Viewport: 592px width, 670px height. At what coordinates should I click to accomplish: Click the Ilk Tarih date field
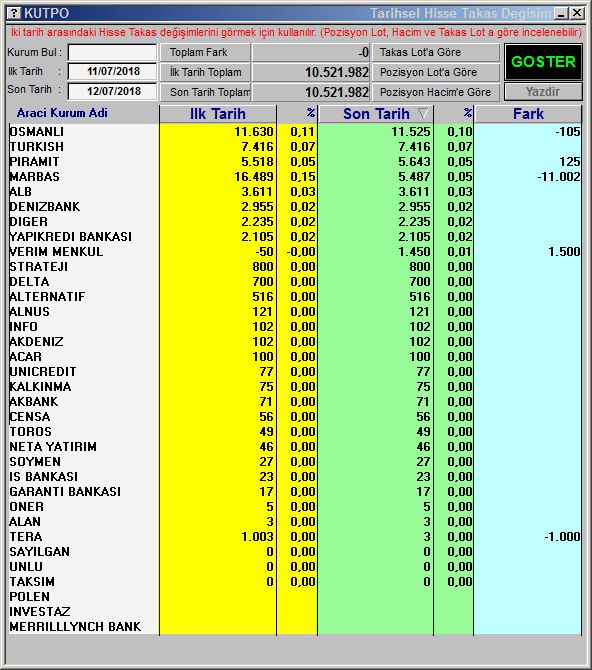coord(112,71)
